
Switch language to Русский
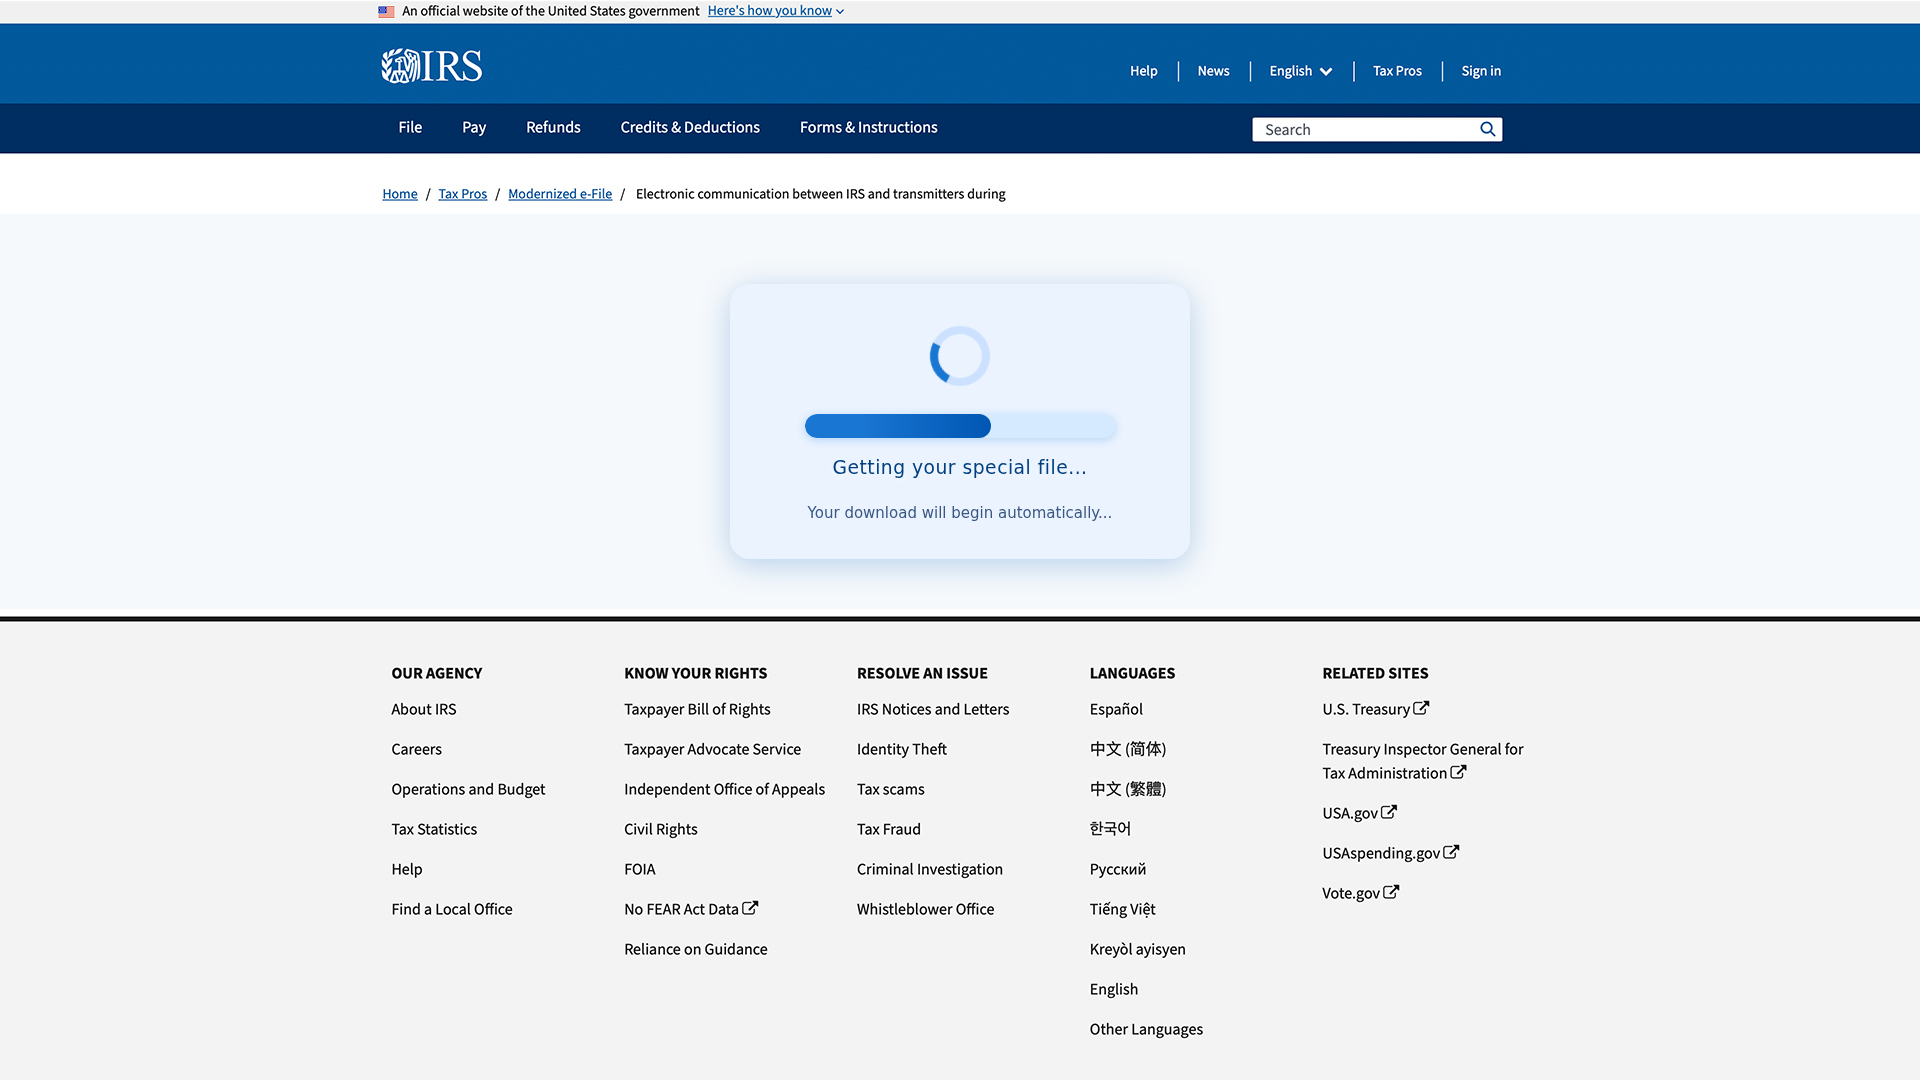coord(1118,869)
